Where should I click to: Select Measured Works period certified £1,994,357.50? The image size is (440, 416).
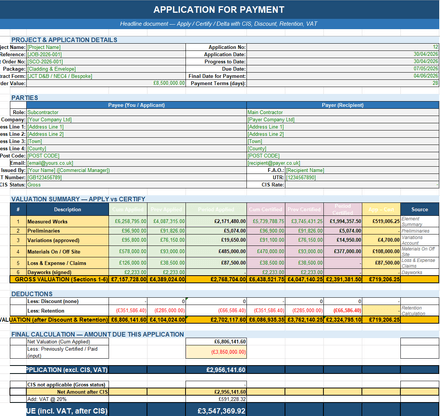343,221
